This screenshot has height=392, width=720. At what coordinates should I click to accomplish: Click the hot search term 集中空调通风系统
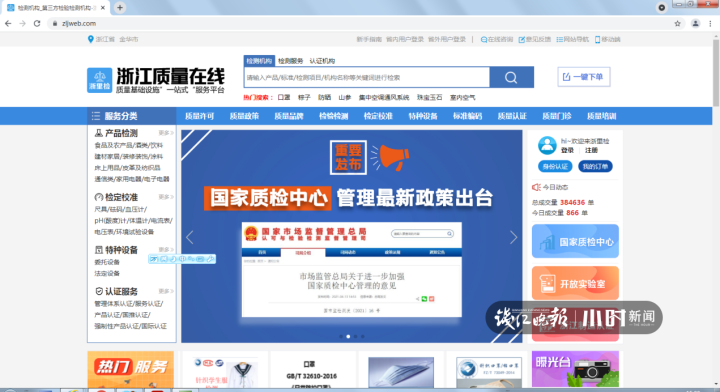click(384, 97)
